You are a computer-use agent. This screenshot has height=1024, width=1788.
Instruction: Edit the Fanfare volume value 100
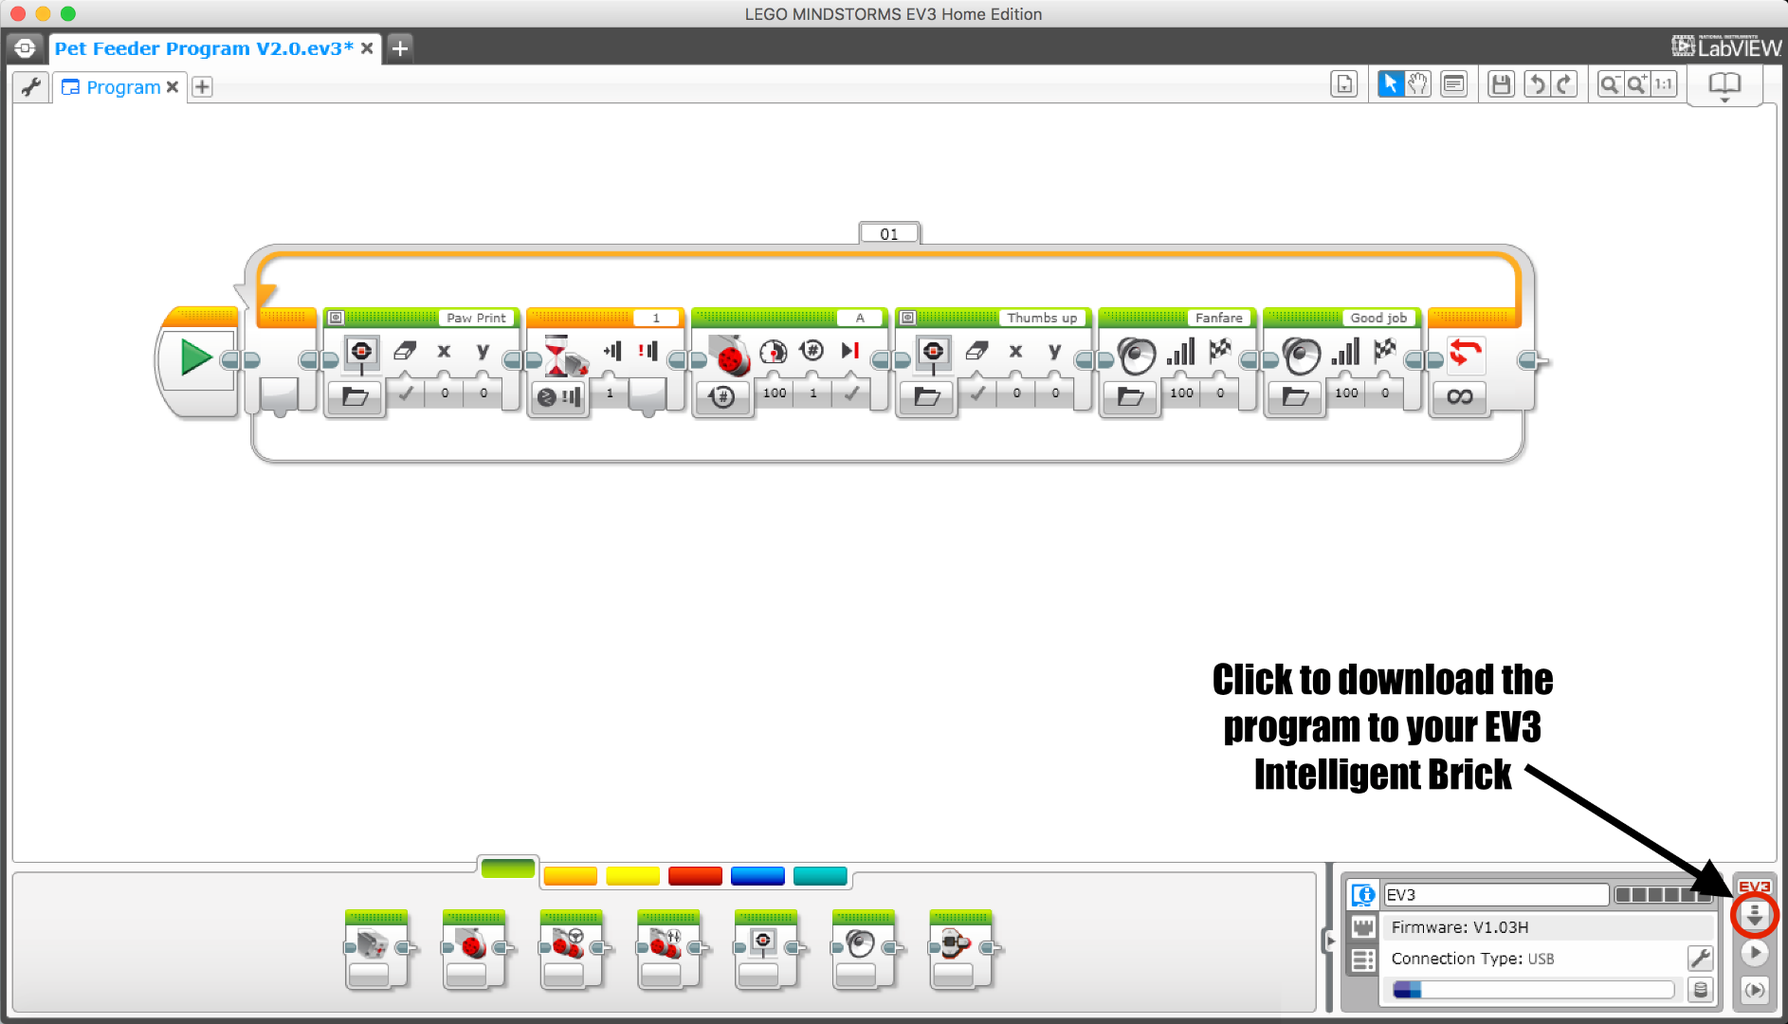(1182, 393)
